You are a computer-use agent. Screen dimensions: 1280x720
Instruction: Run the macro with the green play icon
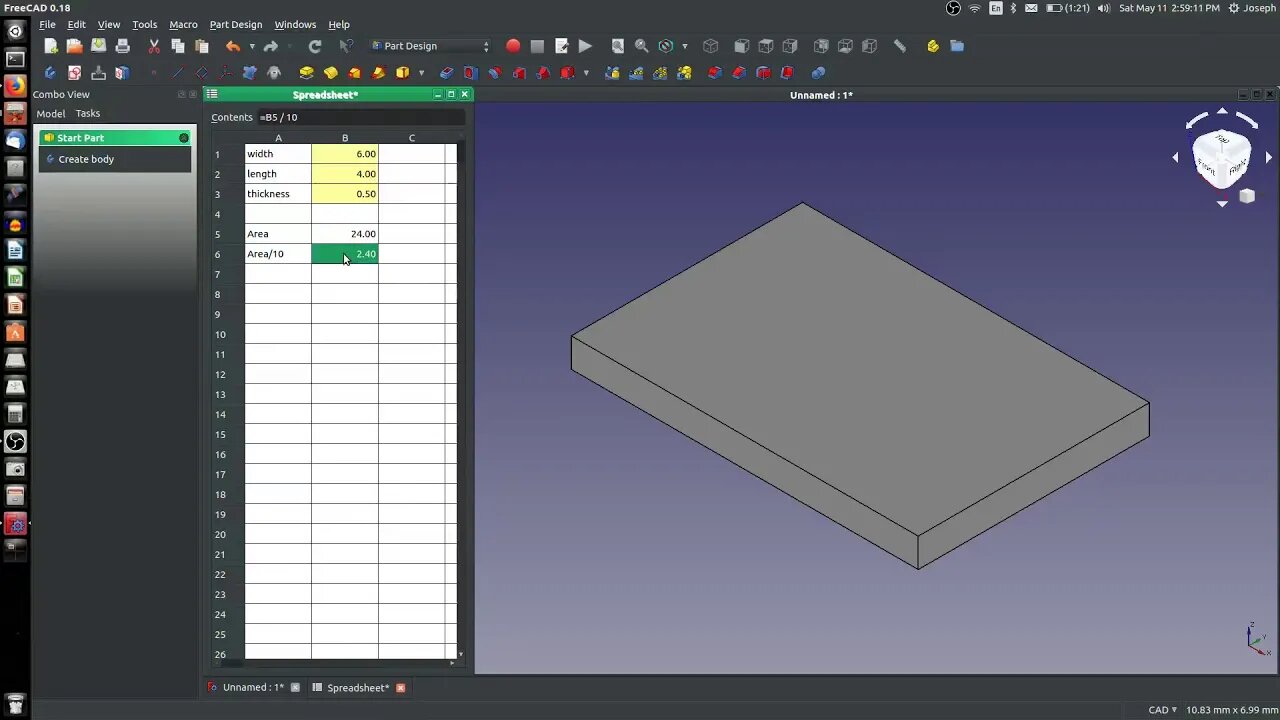584,46
